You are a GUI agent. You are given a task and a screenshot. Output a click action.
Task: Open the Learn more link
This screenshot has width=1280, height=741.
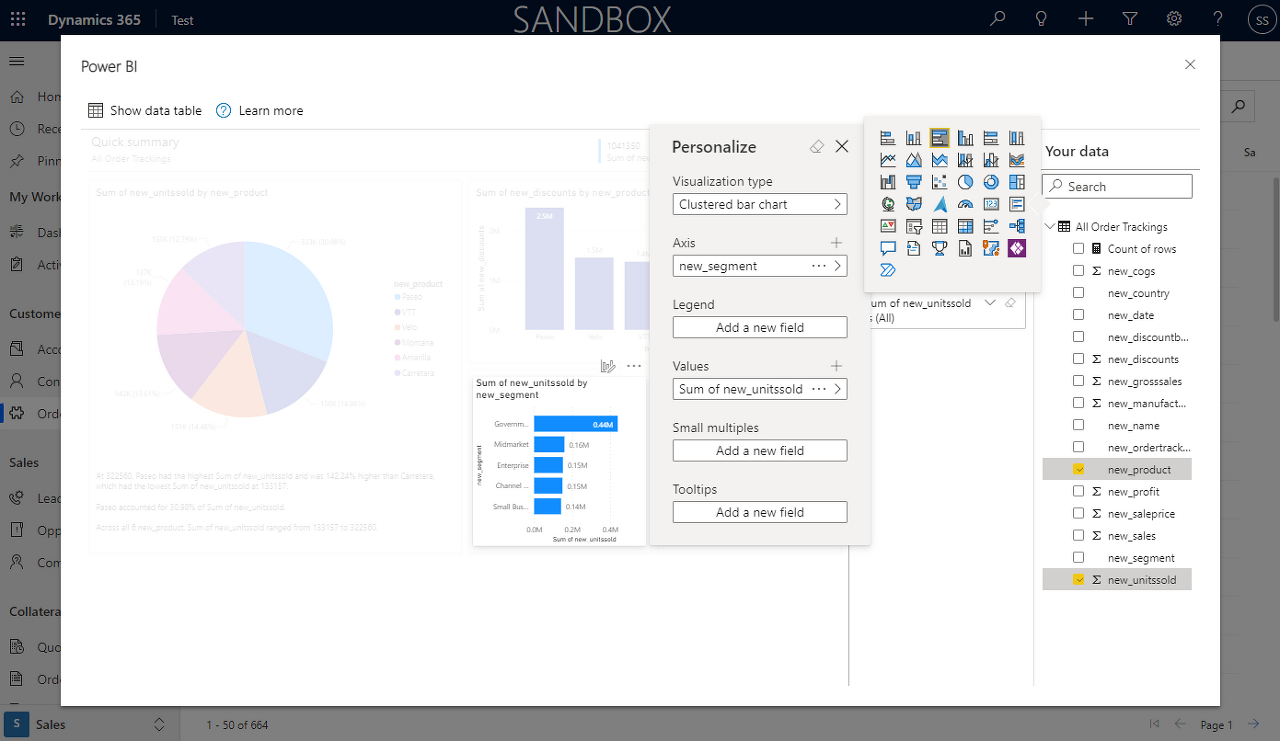260,111
